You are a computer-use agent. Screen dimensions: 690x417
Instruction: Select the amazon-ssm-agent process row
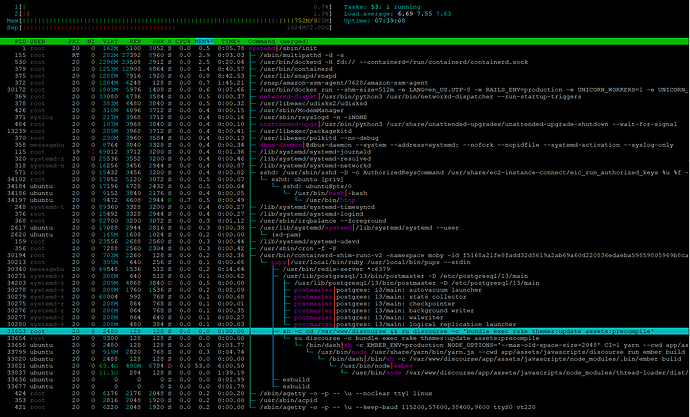pos(345,83)
